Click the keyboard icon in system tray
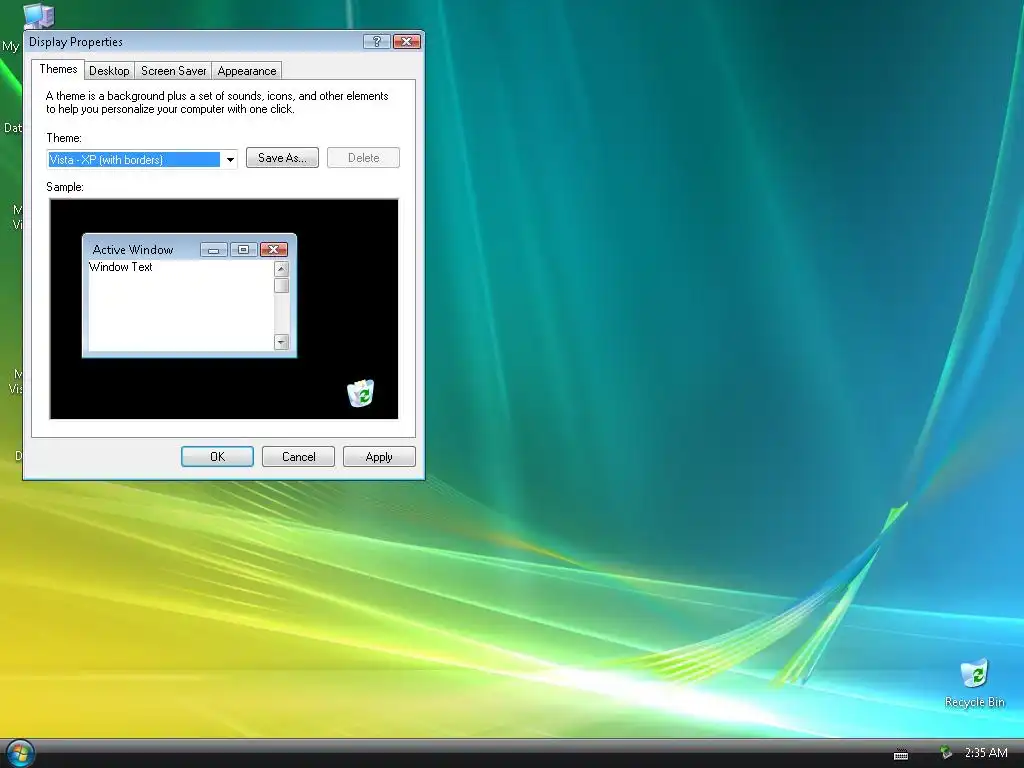 [901, 754]
